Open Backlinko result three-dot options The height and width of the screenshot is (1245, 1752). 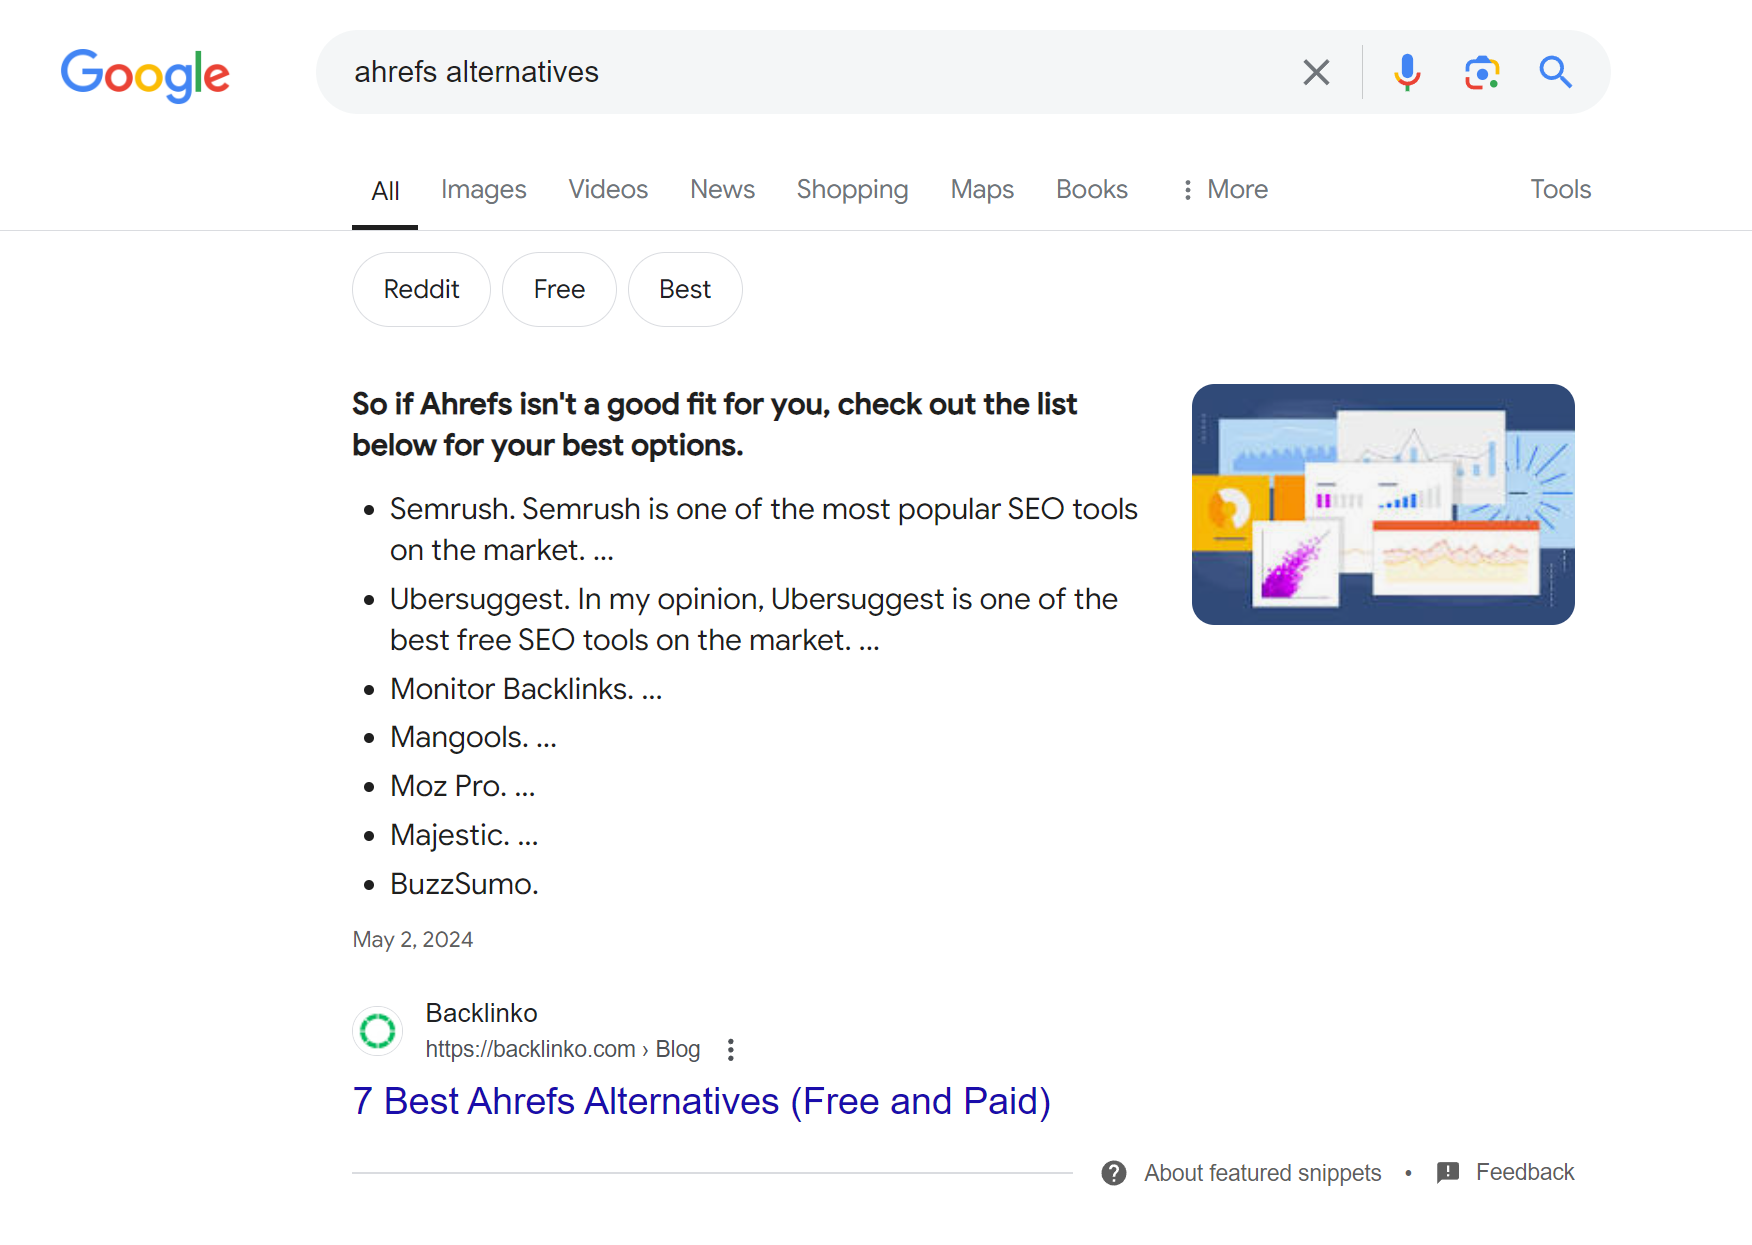[731, 1049]
